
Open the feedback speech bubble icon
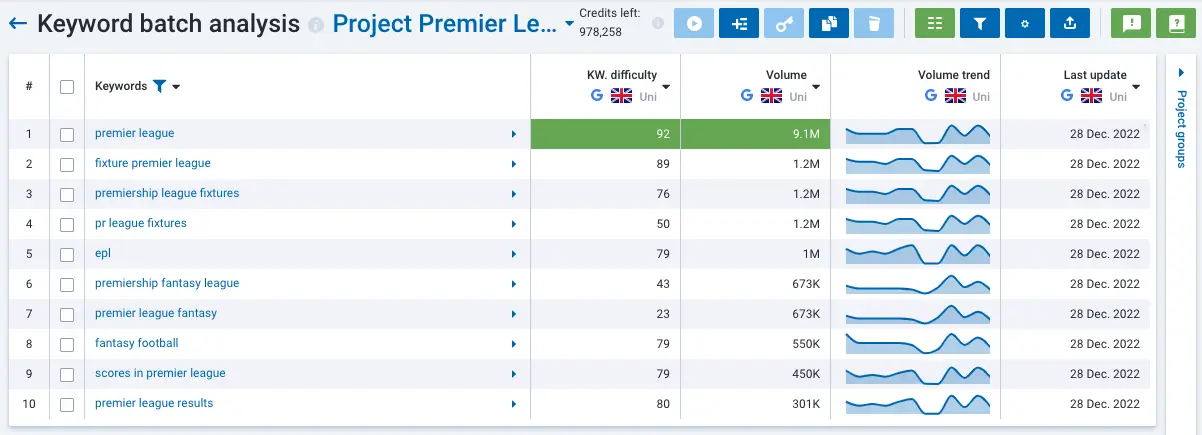[1131, 24]
